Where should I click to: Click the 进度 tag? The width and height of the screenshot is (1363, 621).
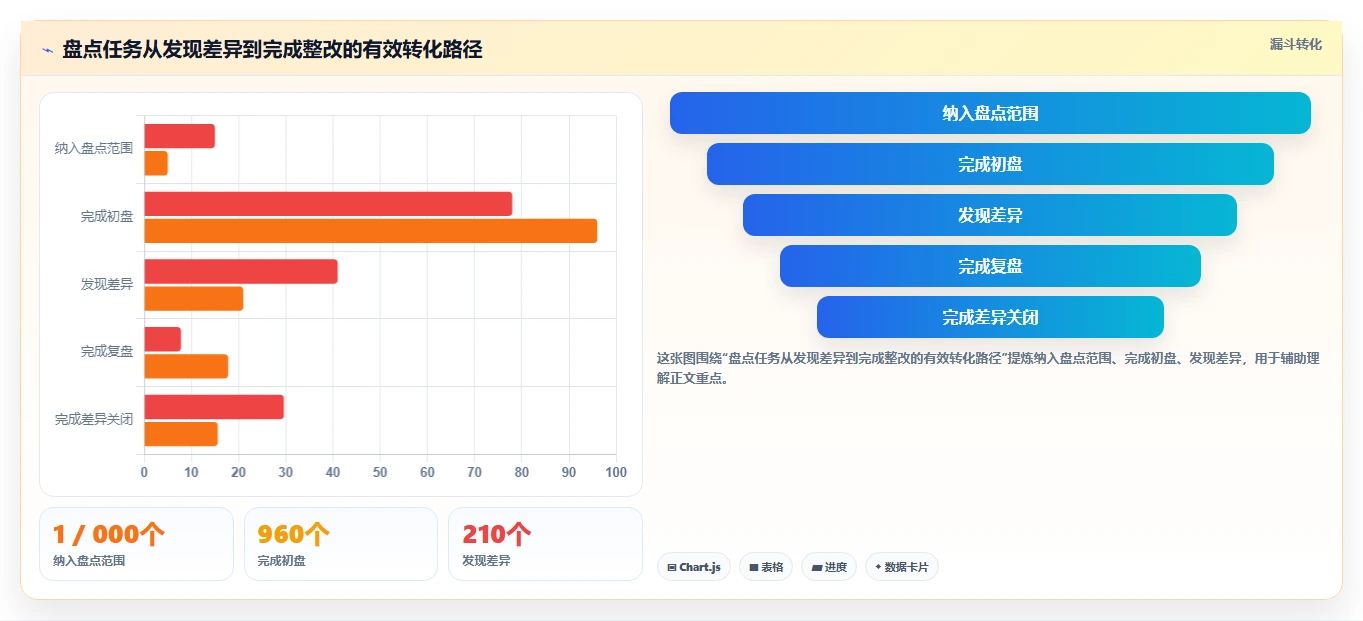pos(829,567)
